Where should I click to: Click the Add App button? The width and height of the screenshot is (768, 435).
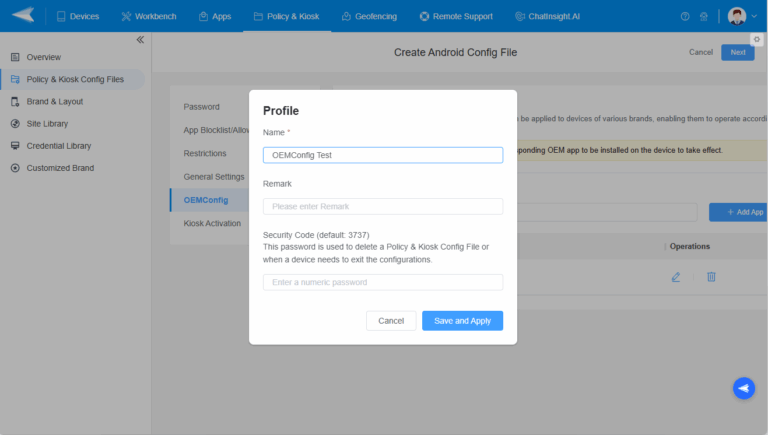click(x=739, y=212)
